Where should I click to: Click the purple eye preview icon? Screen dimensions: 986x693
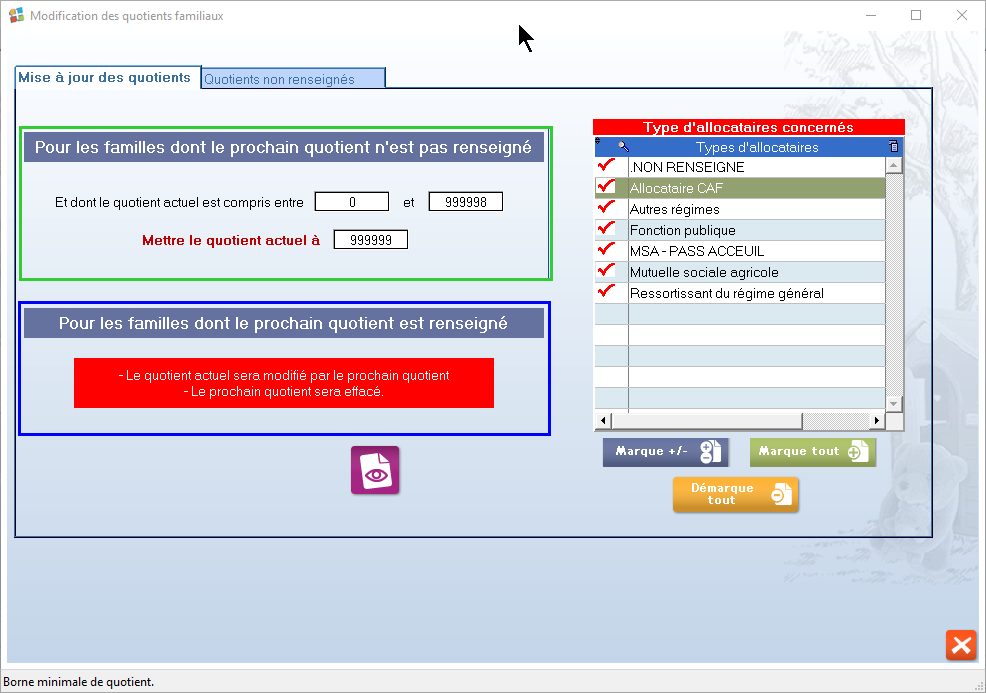point(375,470)
